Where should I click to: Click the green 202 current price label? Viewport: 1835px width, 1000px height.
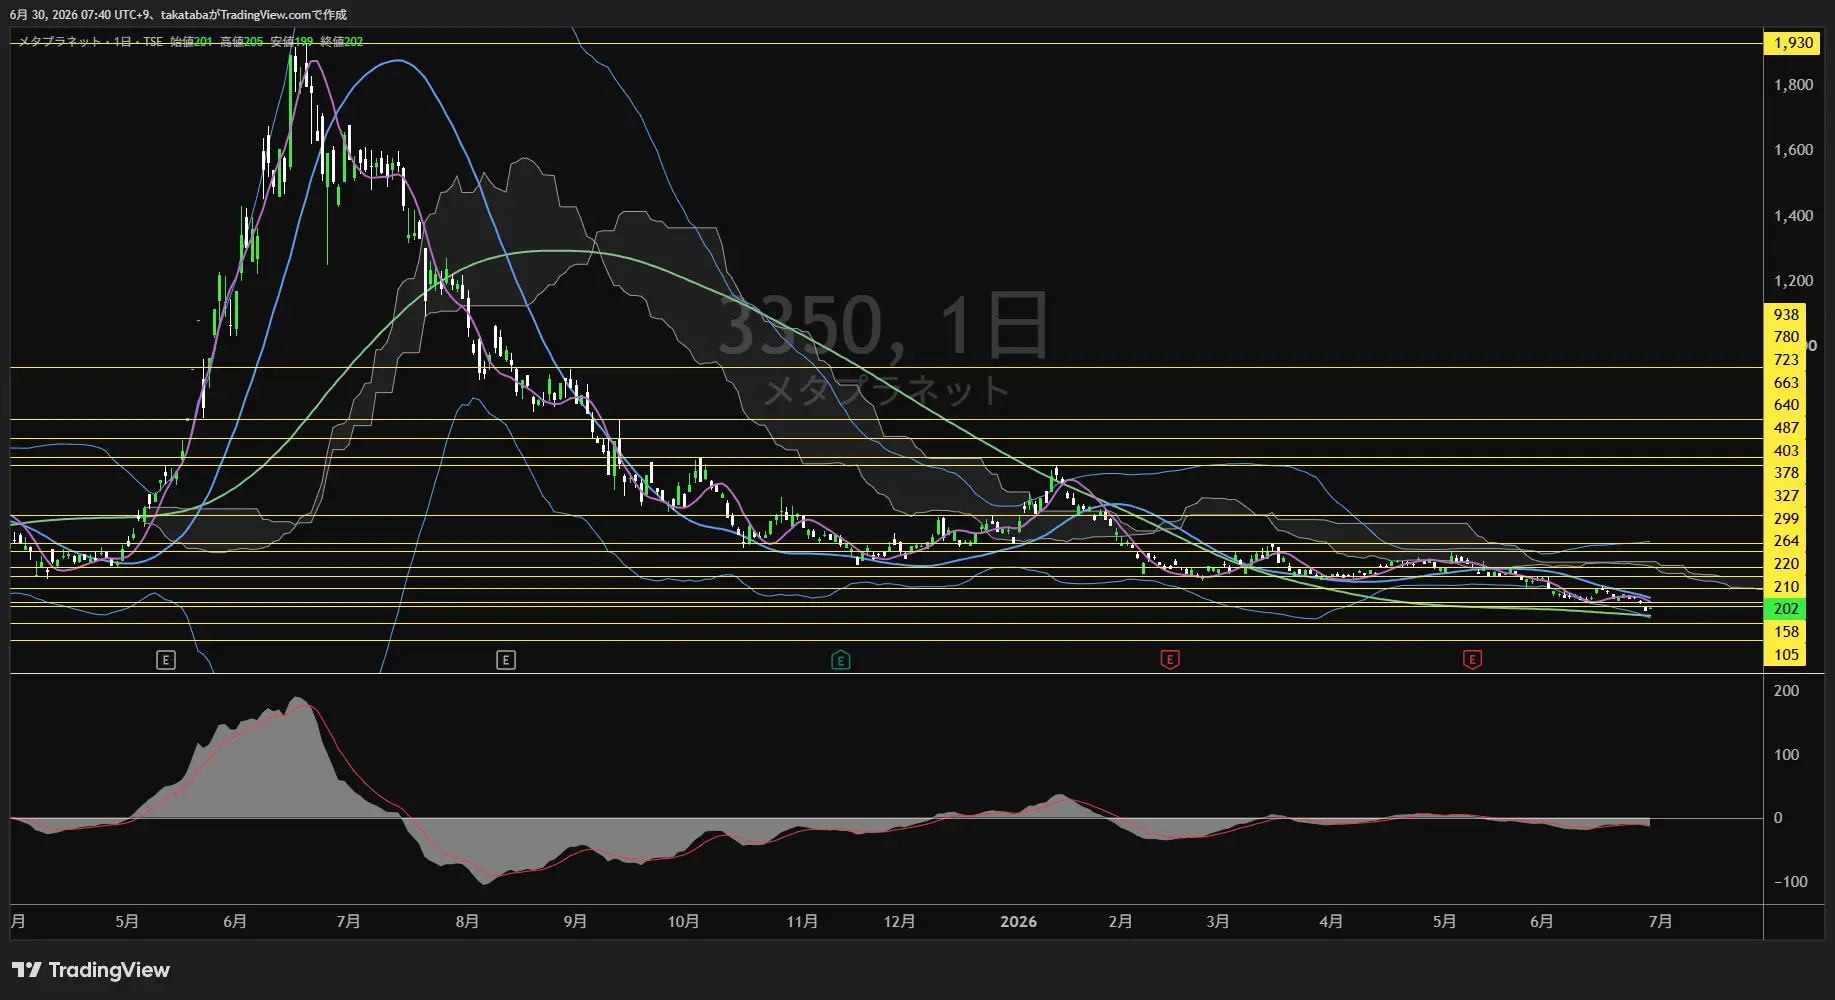point(1786,609)
